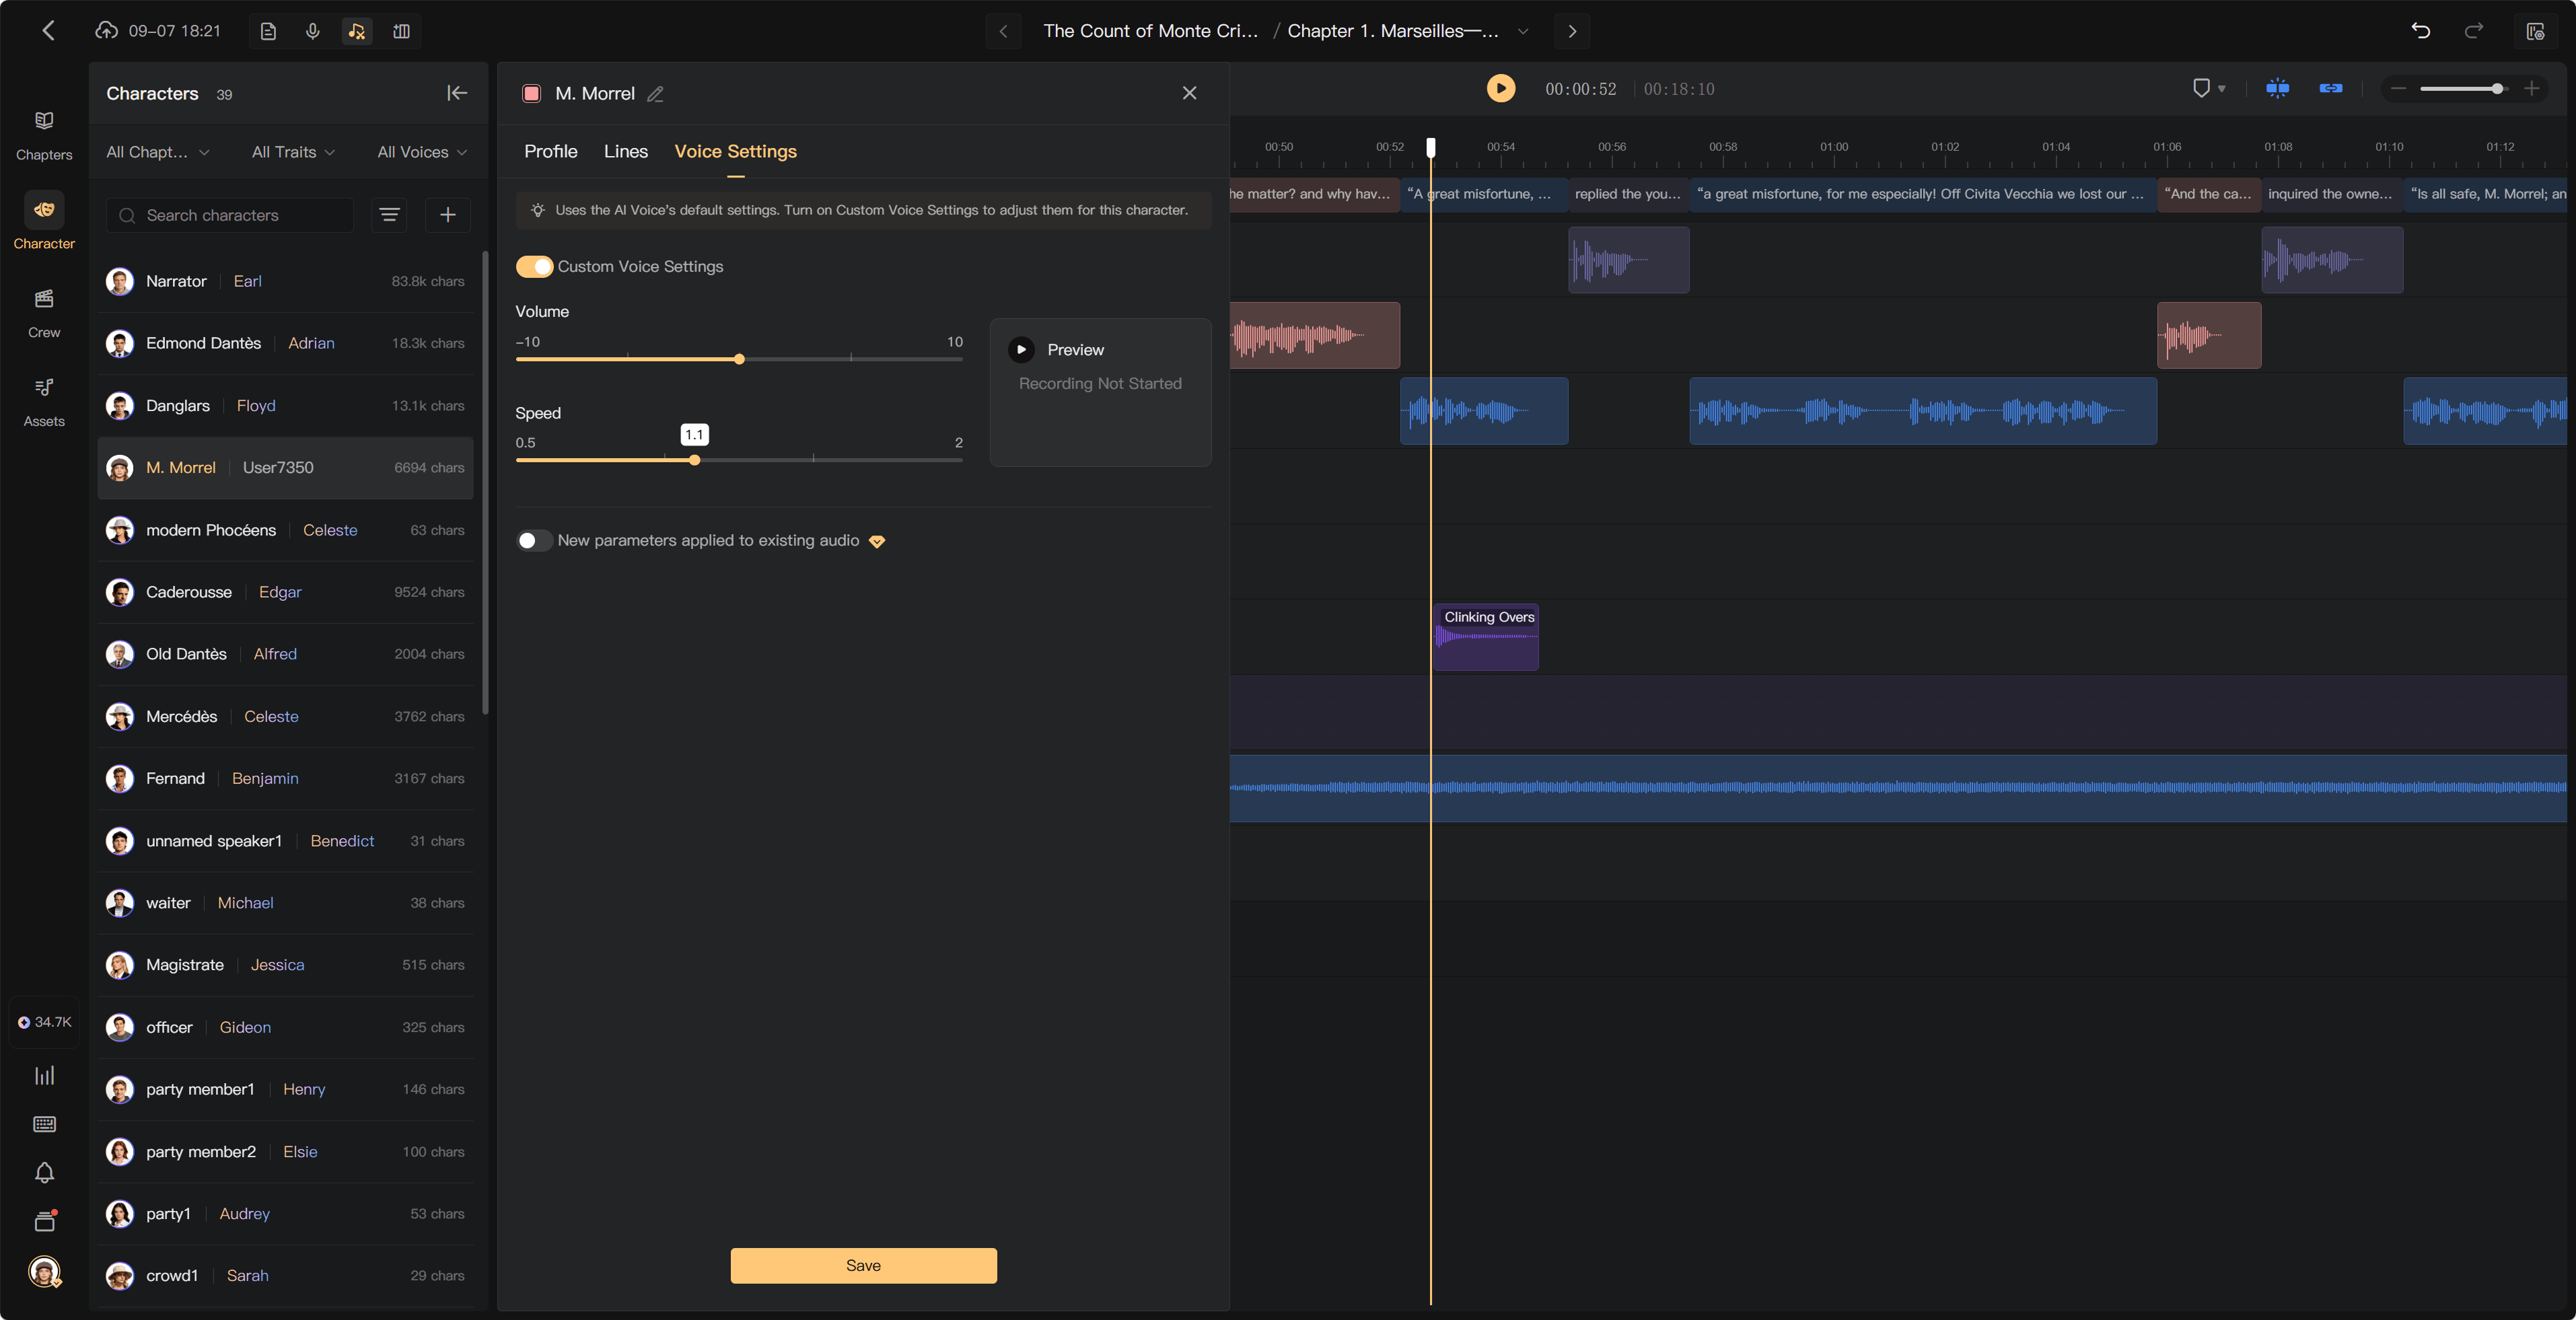
Task: Save the voice settings
Action: click(863, 1265)
